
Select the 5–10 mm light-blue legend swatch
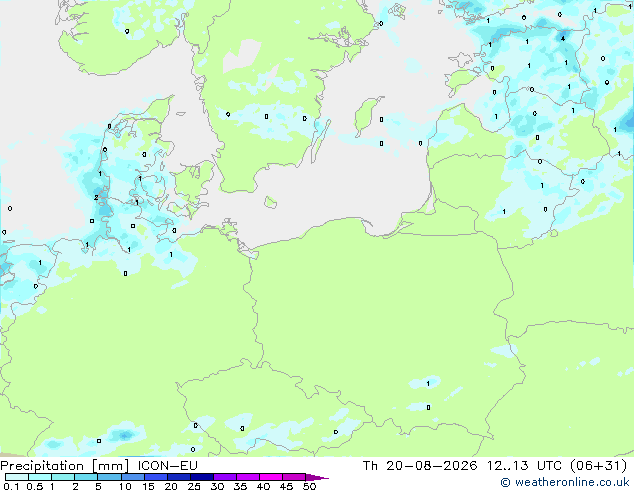109,477
